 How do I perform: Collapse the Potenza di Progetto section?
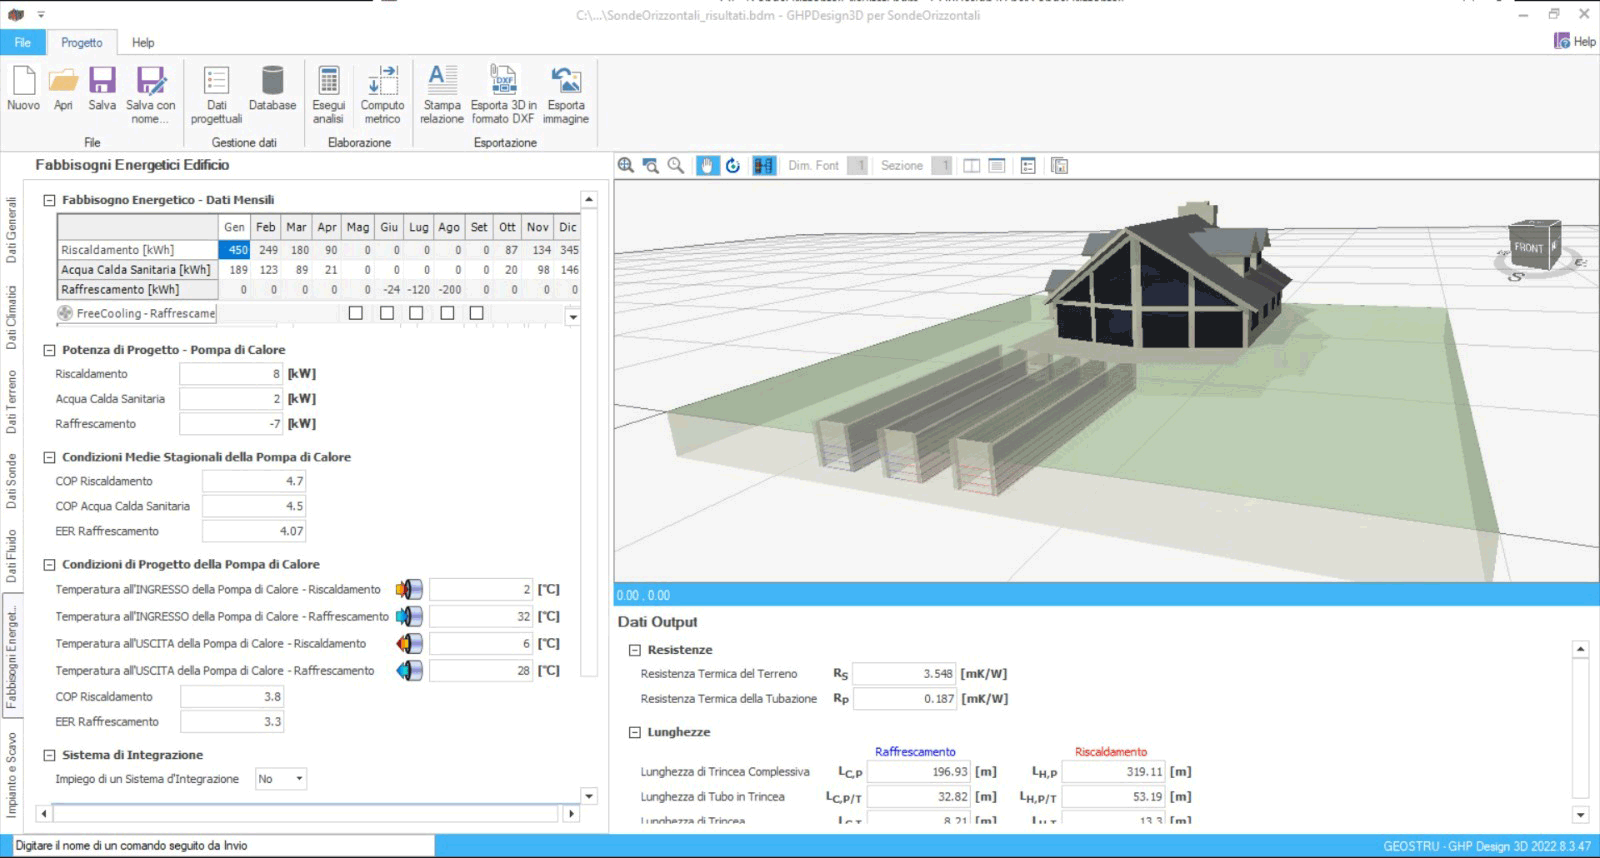(49, 350)
